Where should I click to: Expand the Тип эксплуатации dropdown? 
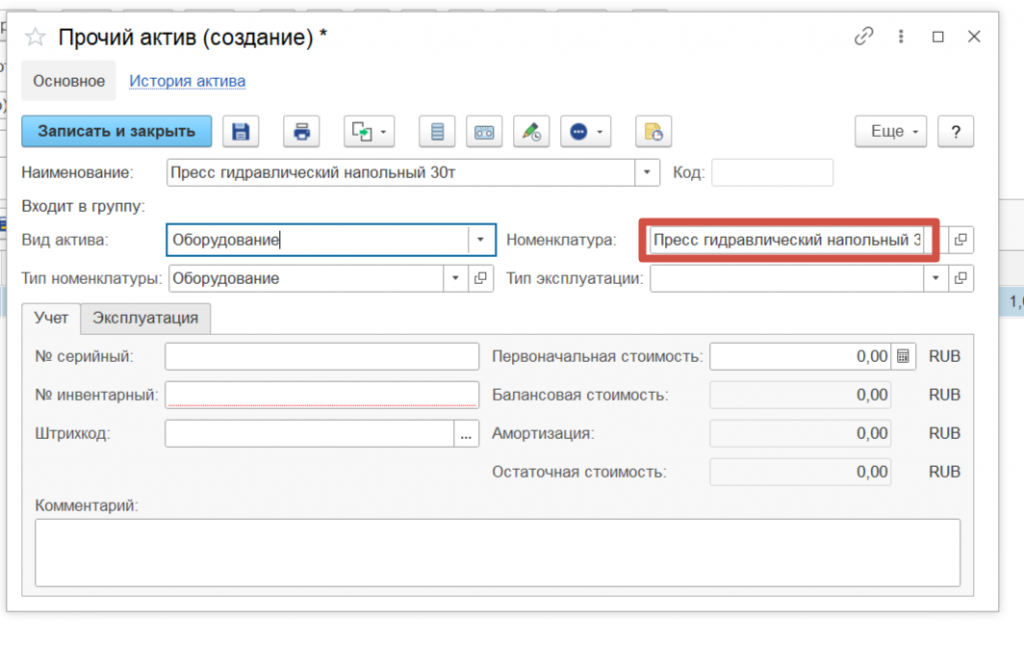(x=936, y=279)
